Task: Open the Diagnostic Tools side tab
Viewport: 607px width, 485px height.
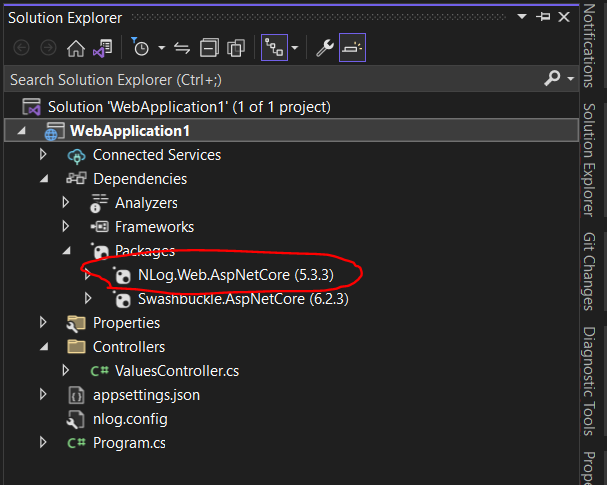Action: 590,381
